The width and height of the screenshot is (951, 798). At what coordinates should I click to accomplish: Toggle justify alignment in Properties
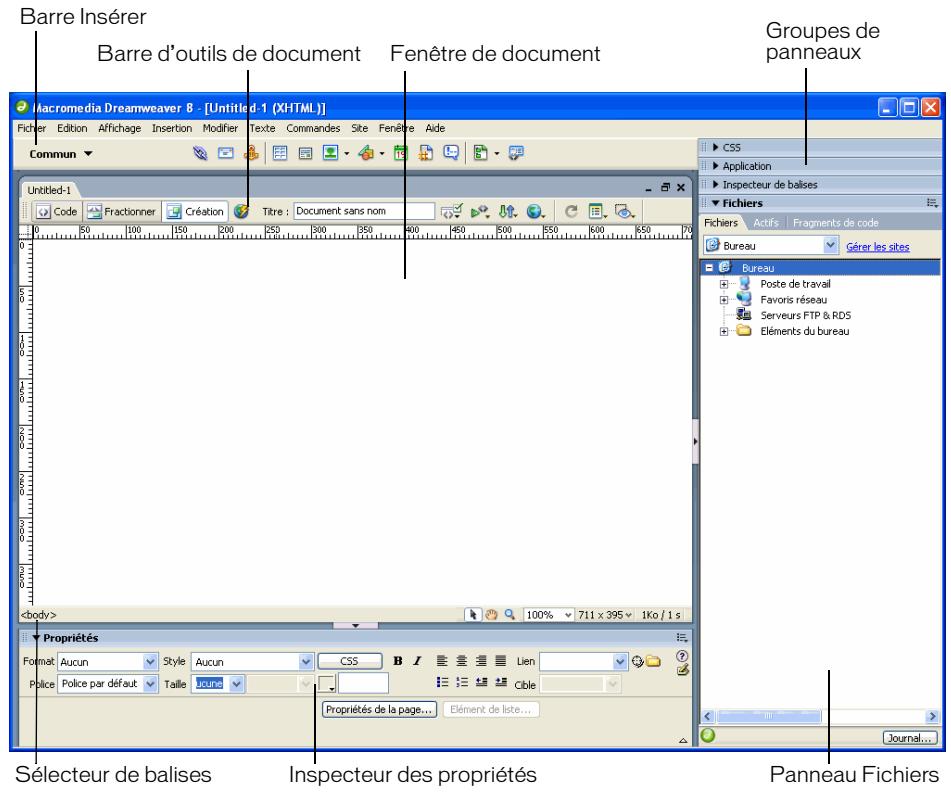tap(500, 661)
